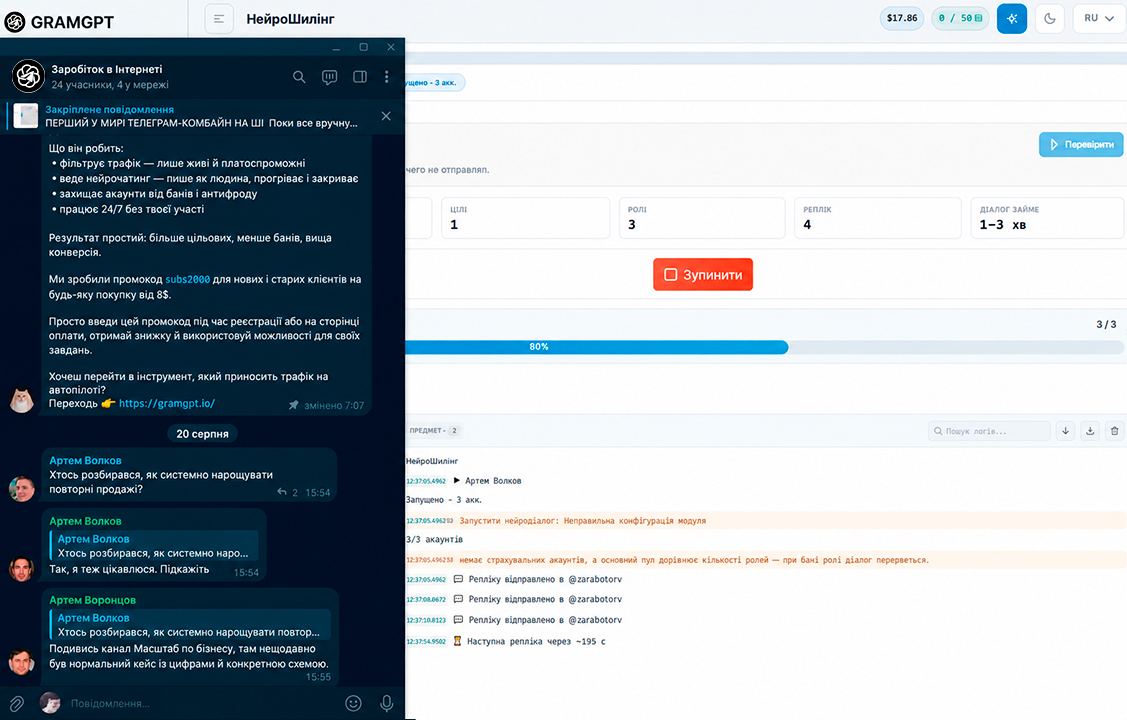
Task: Click the ПРЕДМЕТ - 2 filter tag
Action: point(434,430)
